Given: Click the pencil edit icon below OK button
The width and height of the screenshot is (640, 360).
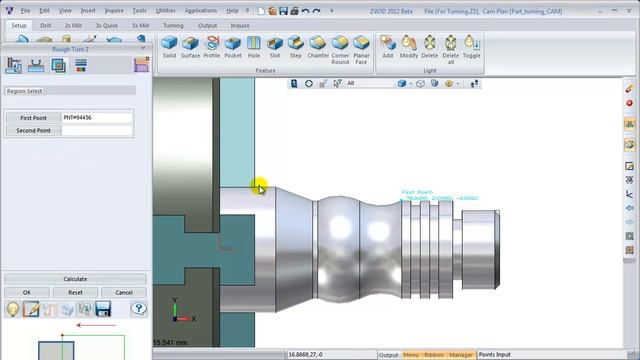Looking at the screenshot, I should pyautogui.click(x=31, y=309).
